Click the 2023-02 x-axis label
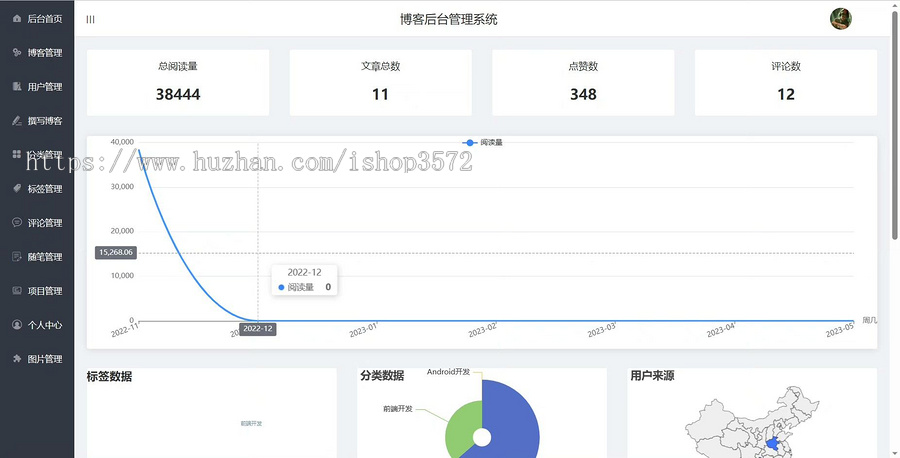This screenshot has height=458, width=900. point(482,330)
